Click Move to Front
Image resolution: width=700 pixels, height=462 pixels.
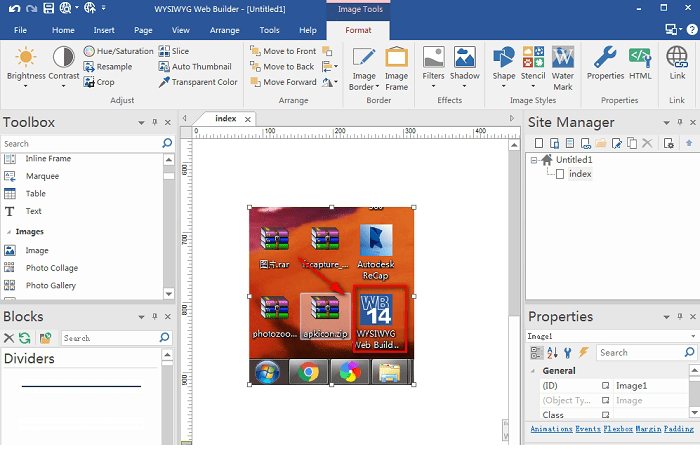coord(283,51)
